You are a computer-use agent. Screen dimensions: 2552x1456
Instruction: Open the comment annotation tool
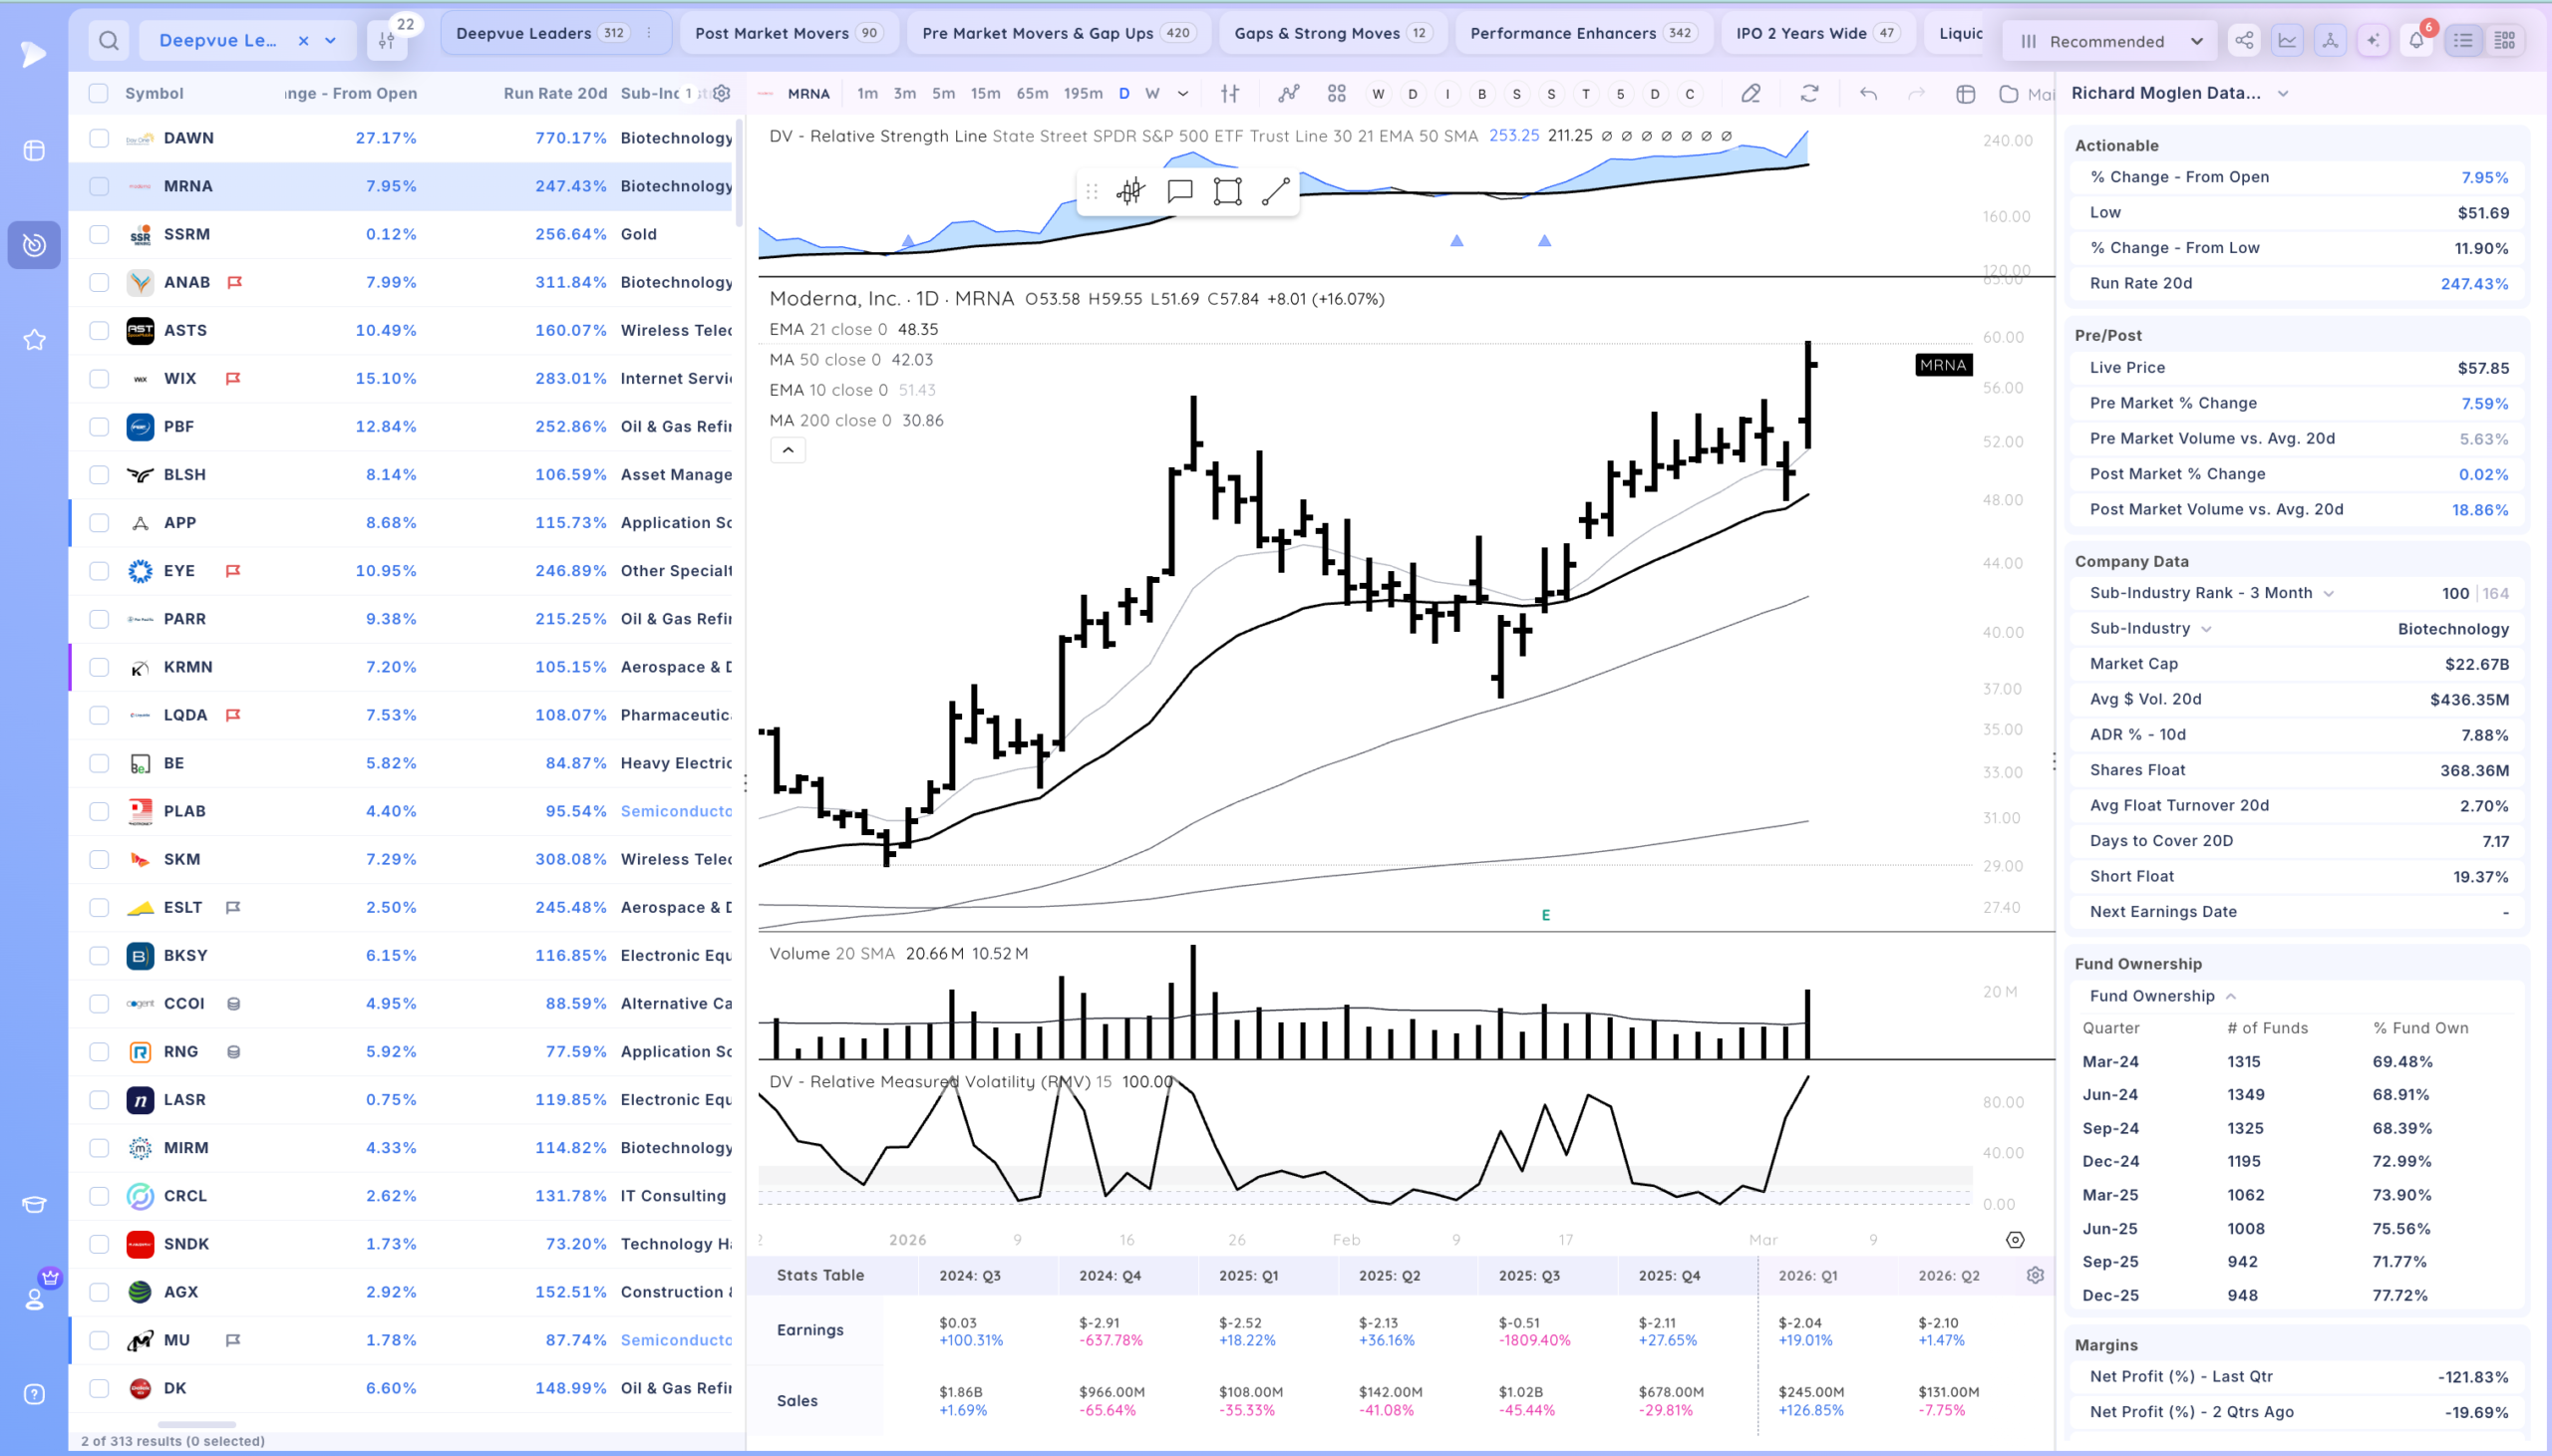[1180, 191]
